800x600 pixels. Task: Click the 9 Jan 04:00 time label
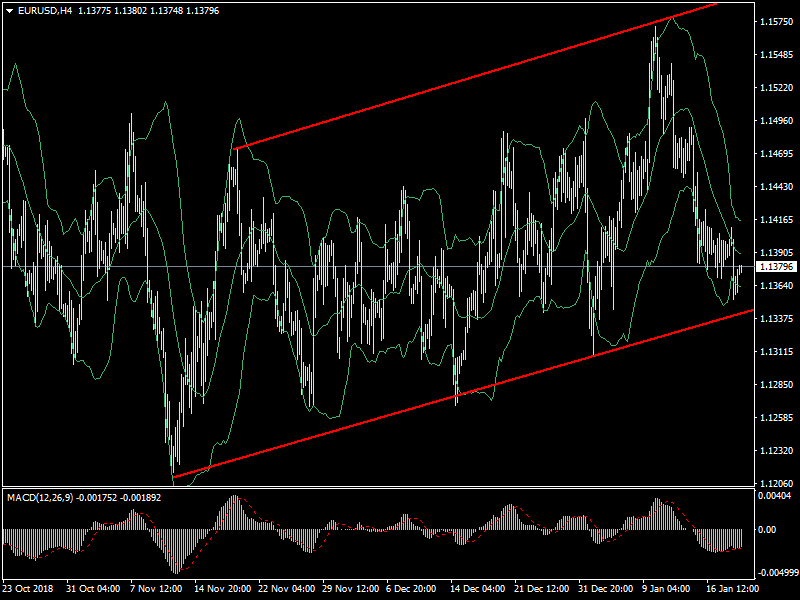[666, 589]
